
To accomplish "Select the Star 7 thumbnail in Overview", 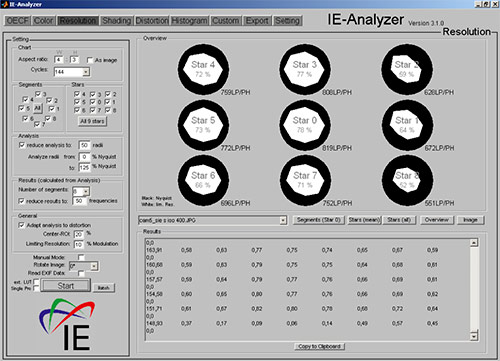I will (305, 180).
